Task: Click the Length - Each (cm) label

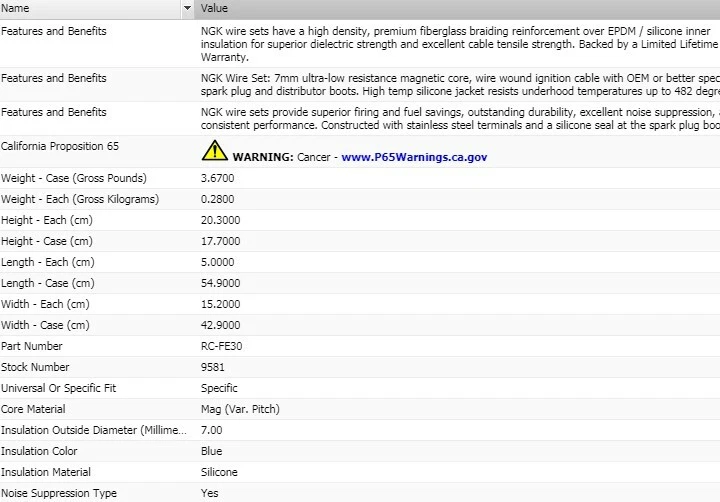Action: click(47, 262)
